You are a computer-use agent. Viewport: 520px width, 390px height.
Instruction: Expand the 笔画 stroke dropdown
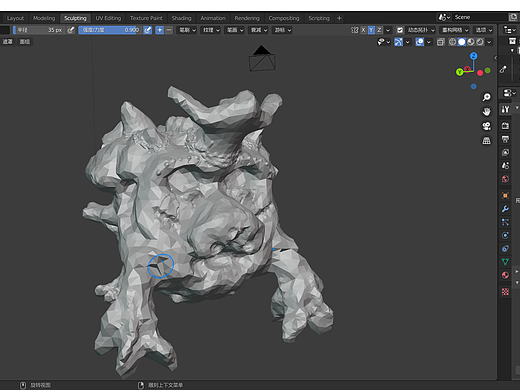pos(235,30)
